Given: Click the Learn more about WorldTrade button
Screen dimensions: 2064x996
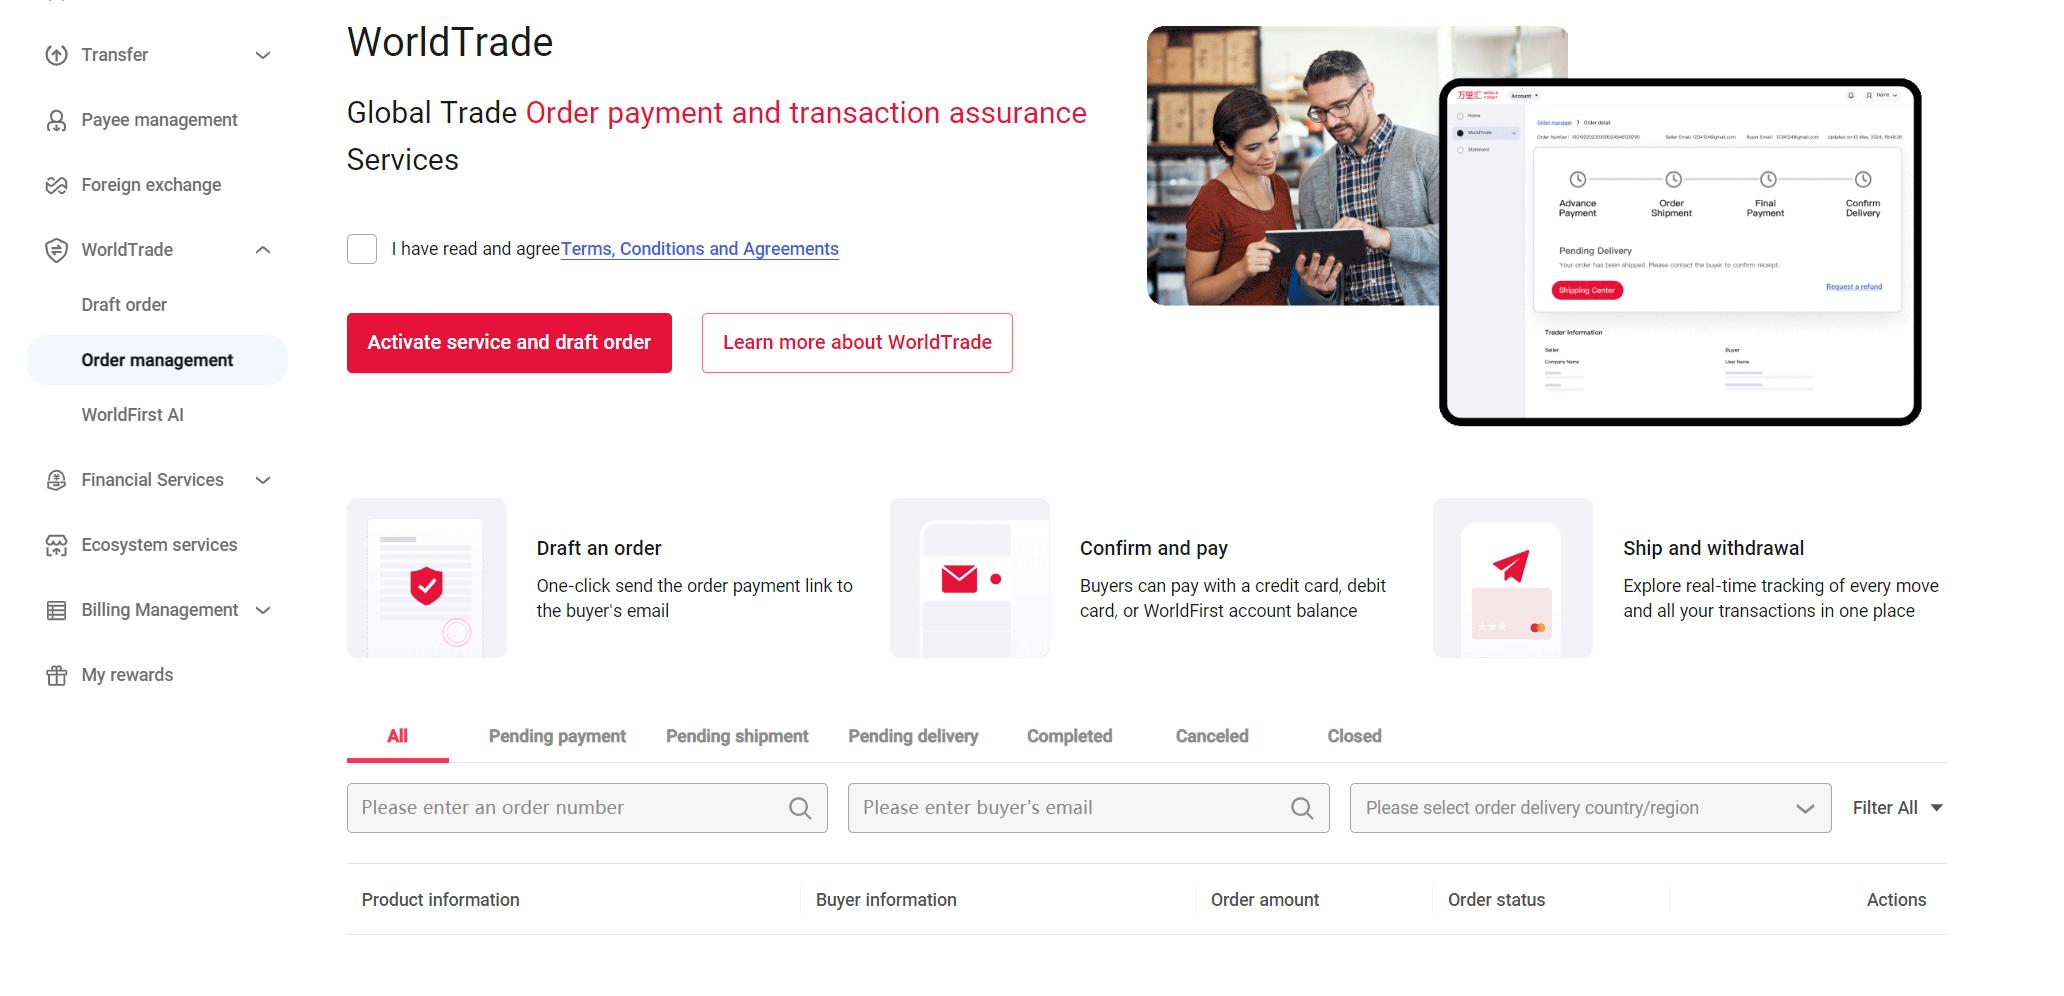Looking at the screenshot, I should (857, 343).
